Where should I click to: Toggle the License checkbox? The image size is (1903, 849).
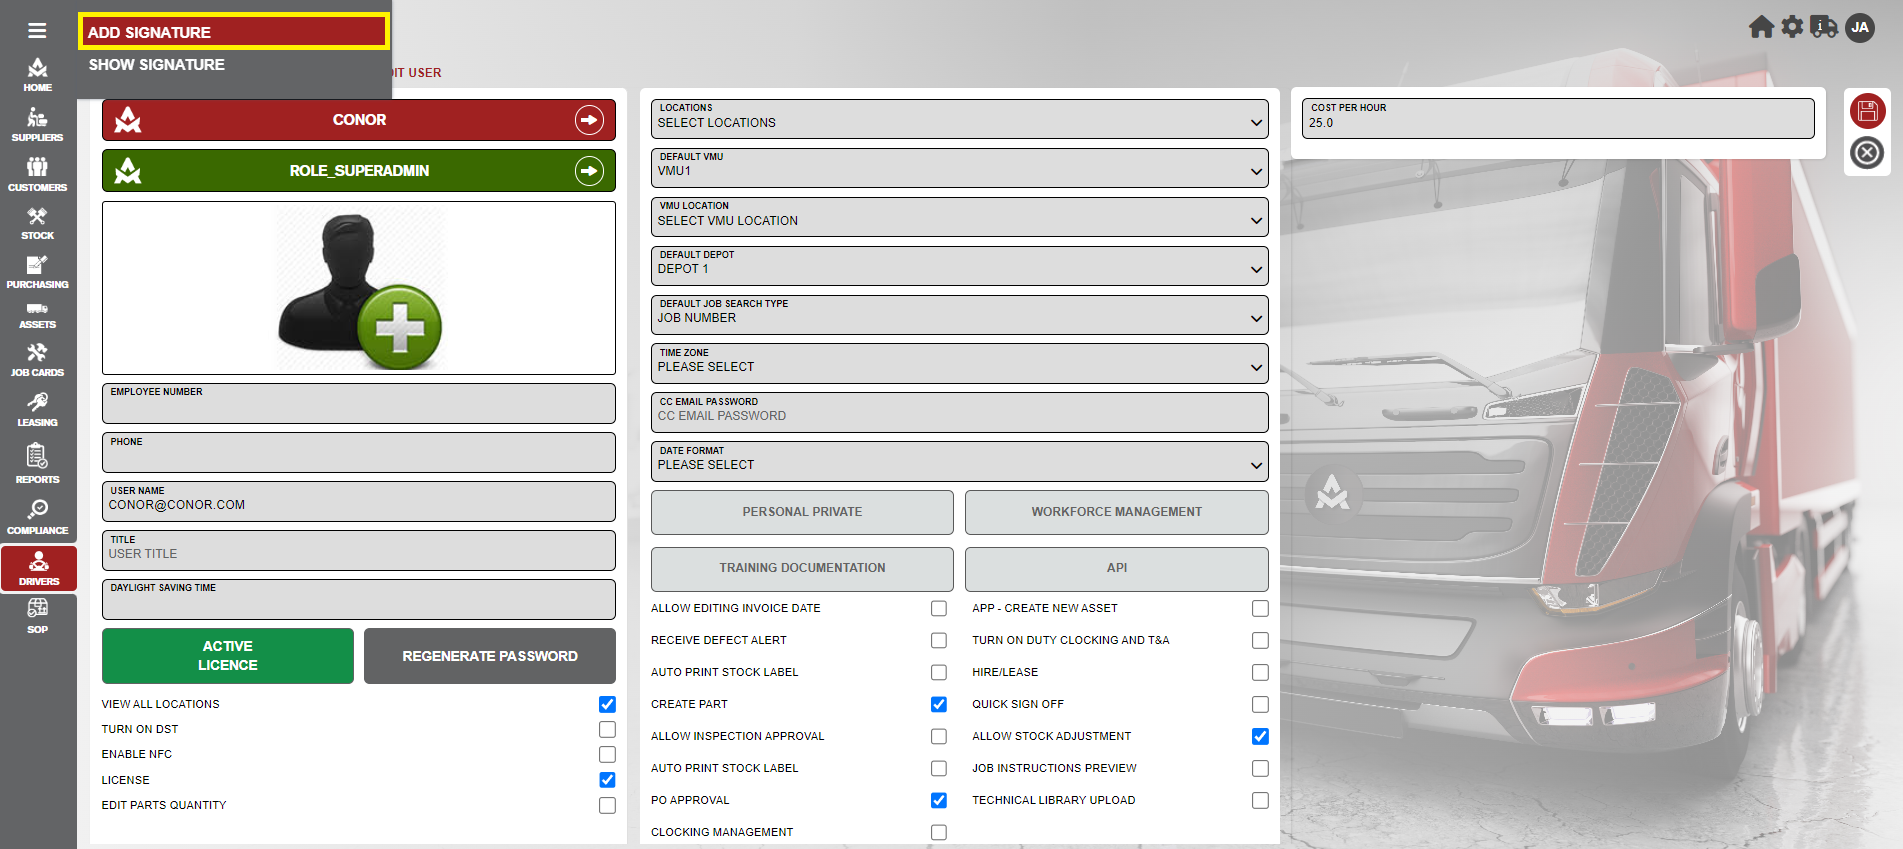pyautogui.click(x=607, y=780)
